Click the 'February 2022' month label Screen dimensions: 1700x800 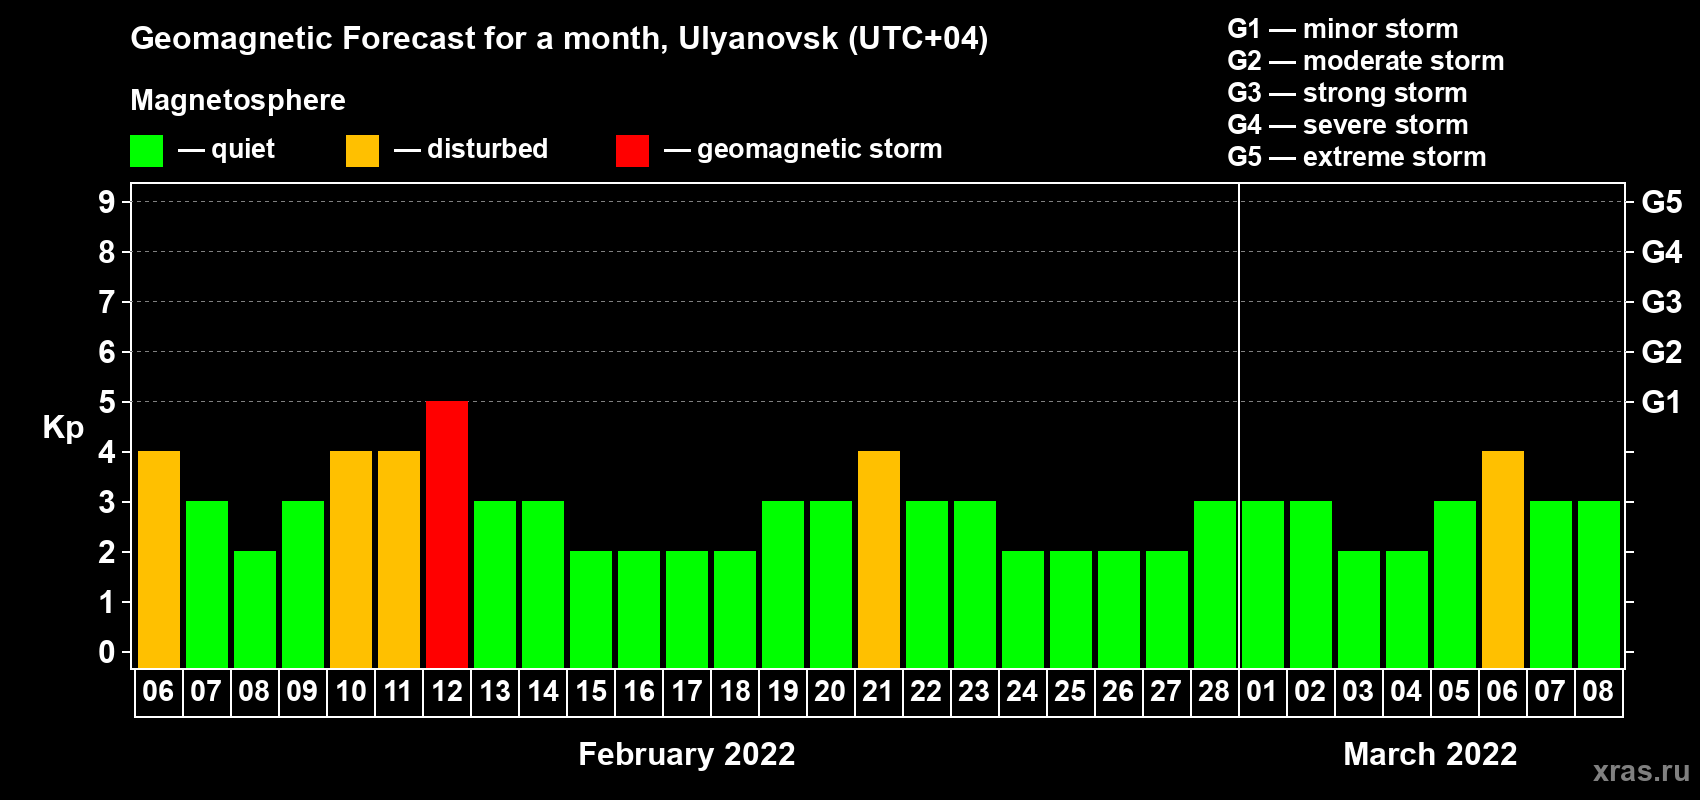687,754
